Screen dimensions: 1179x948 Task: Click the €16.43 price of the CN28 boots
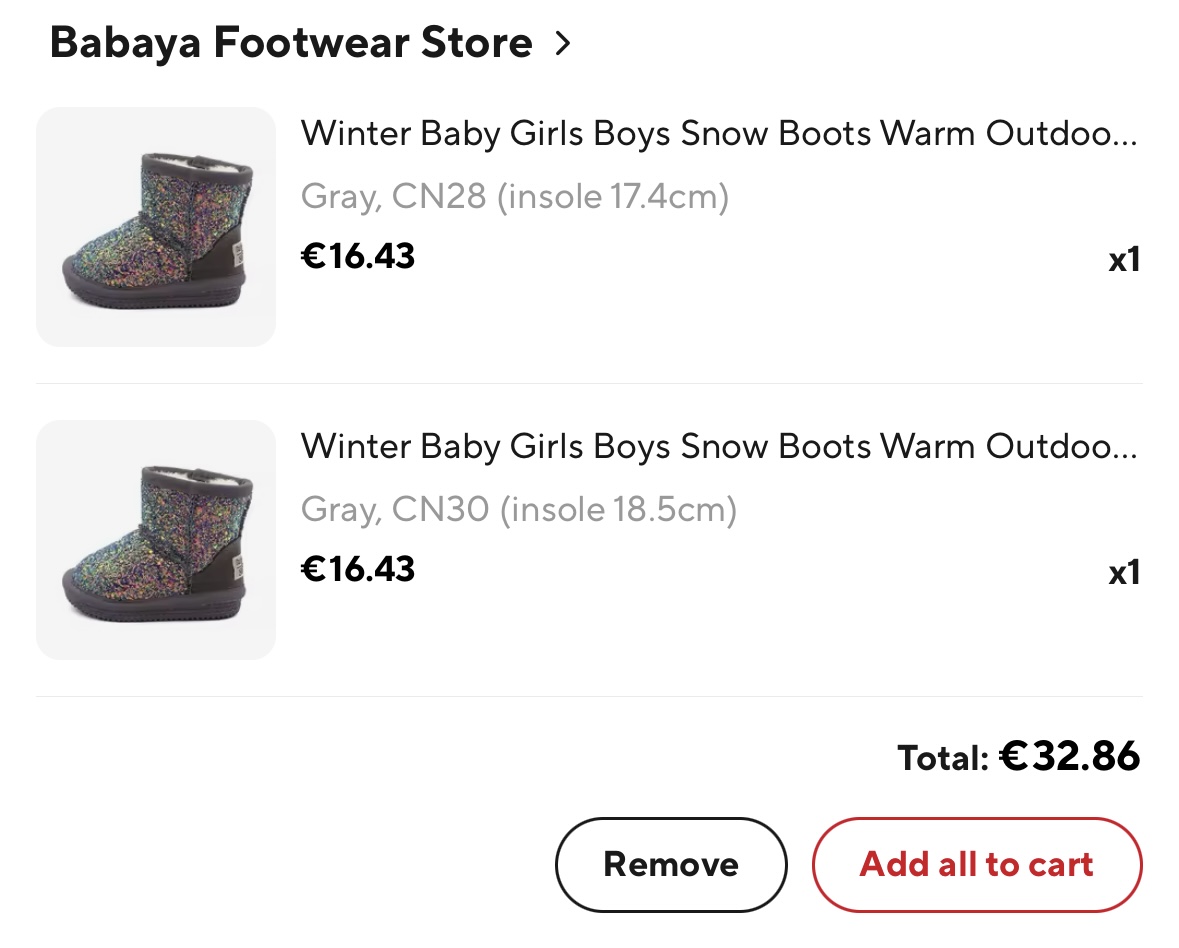click(x=358, y=256)
